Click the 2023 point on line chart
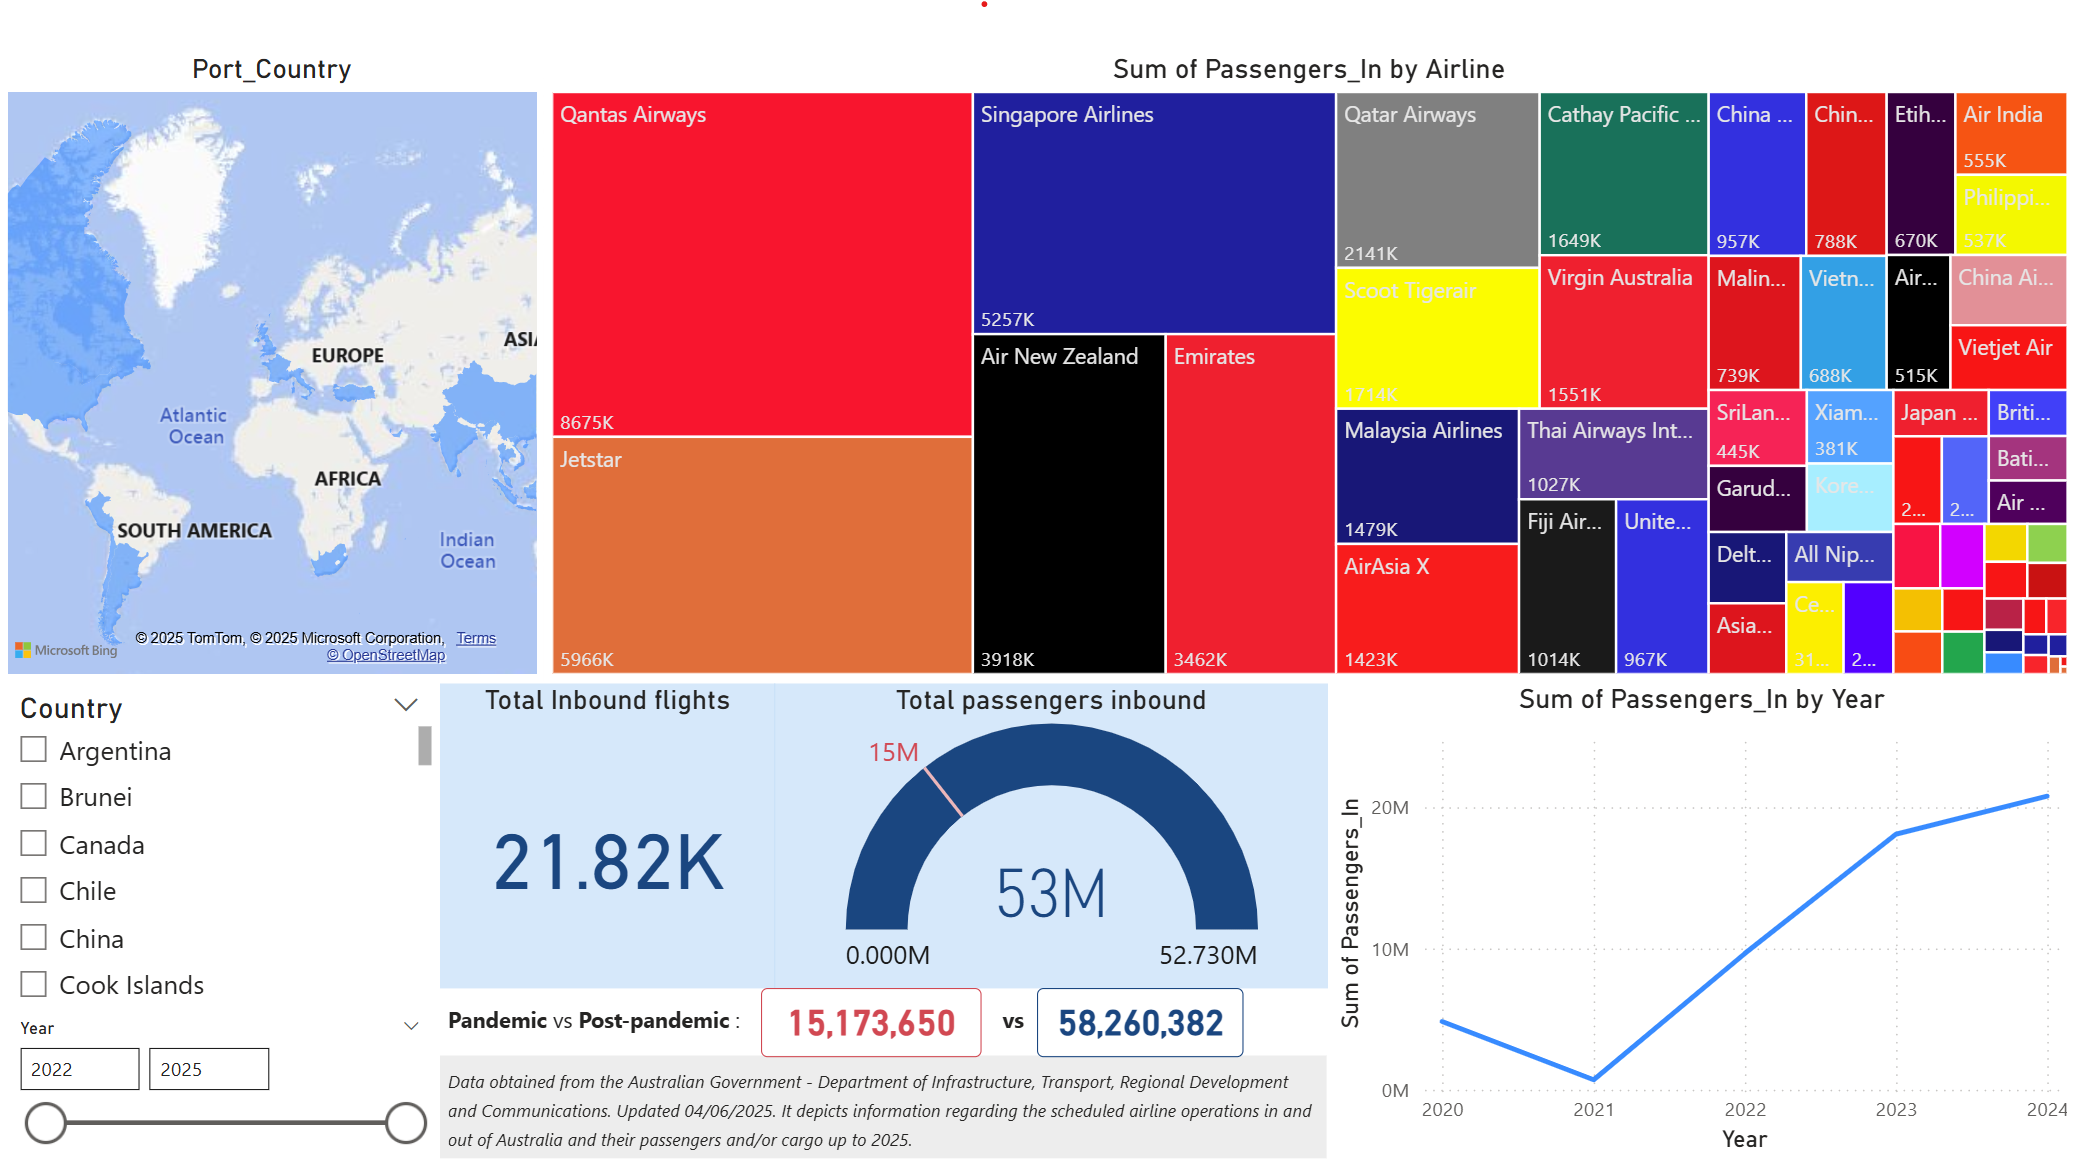Image resolution: width=2074 pixels, height=1159 pixels. coord(1895,834)
